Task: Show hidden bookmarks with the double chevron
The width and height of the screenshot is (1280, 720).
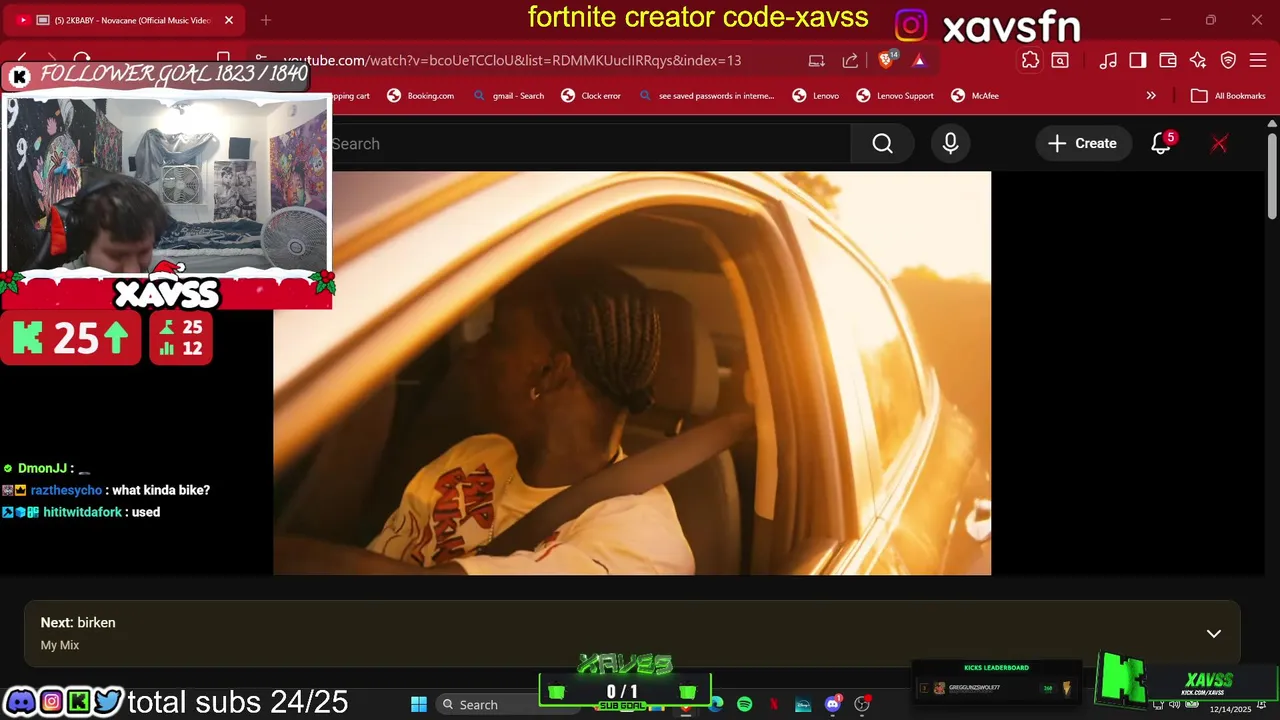Action: coord(1151,96)
